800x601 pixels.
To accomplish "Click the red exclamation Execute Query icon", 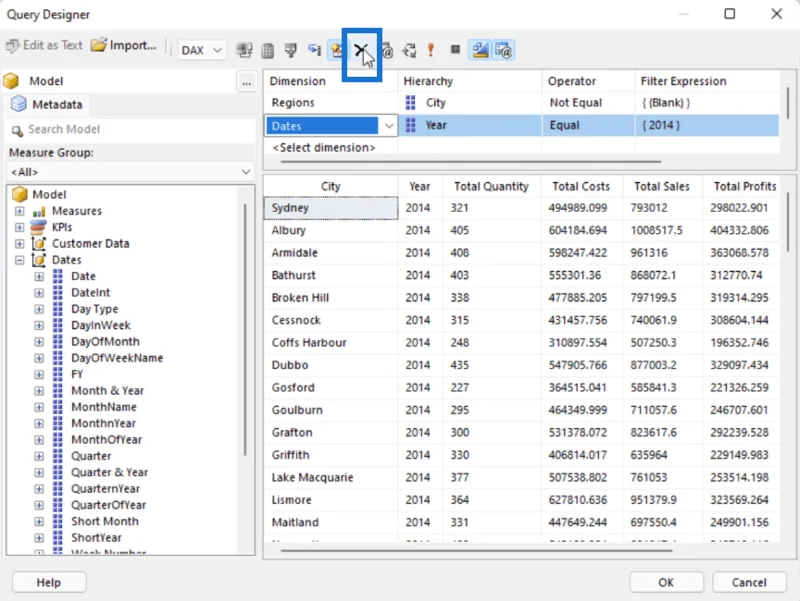I will point(431,50).
